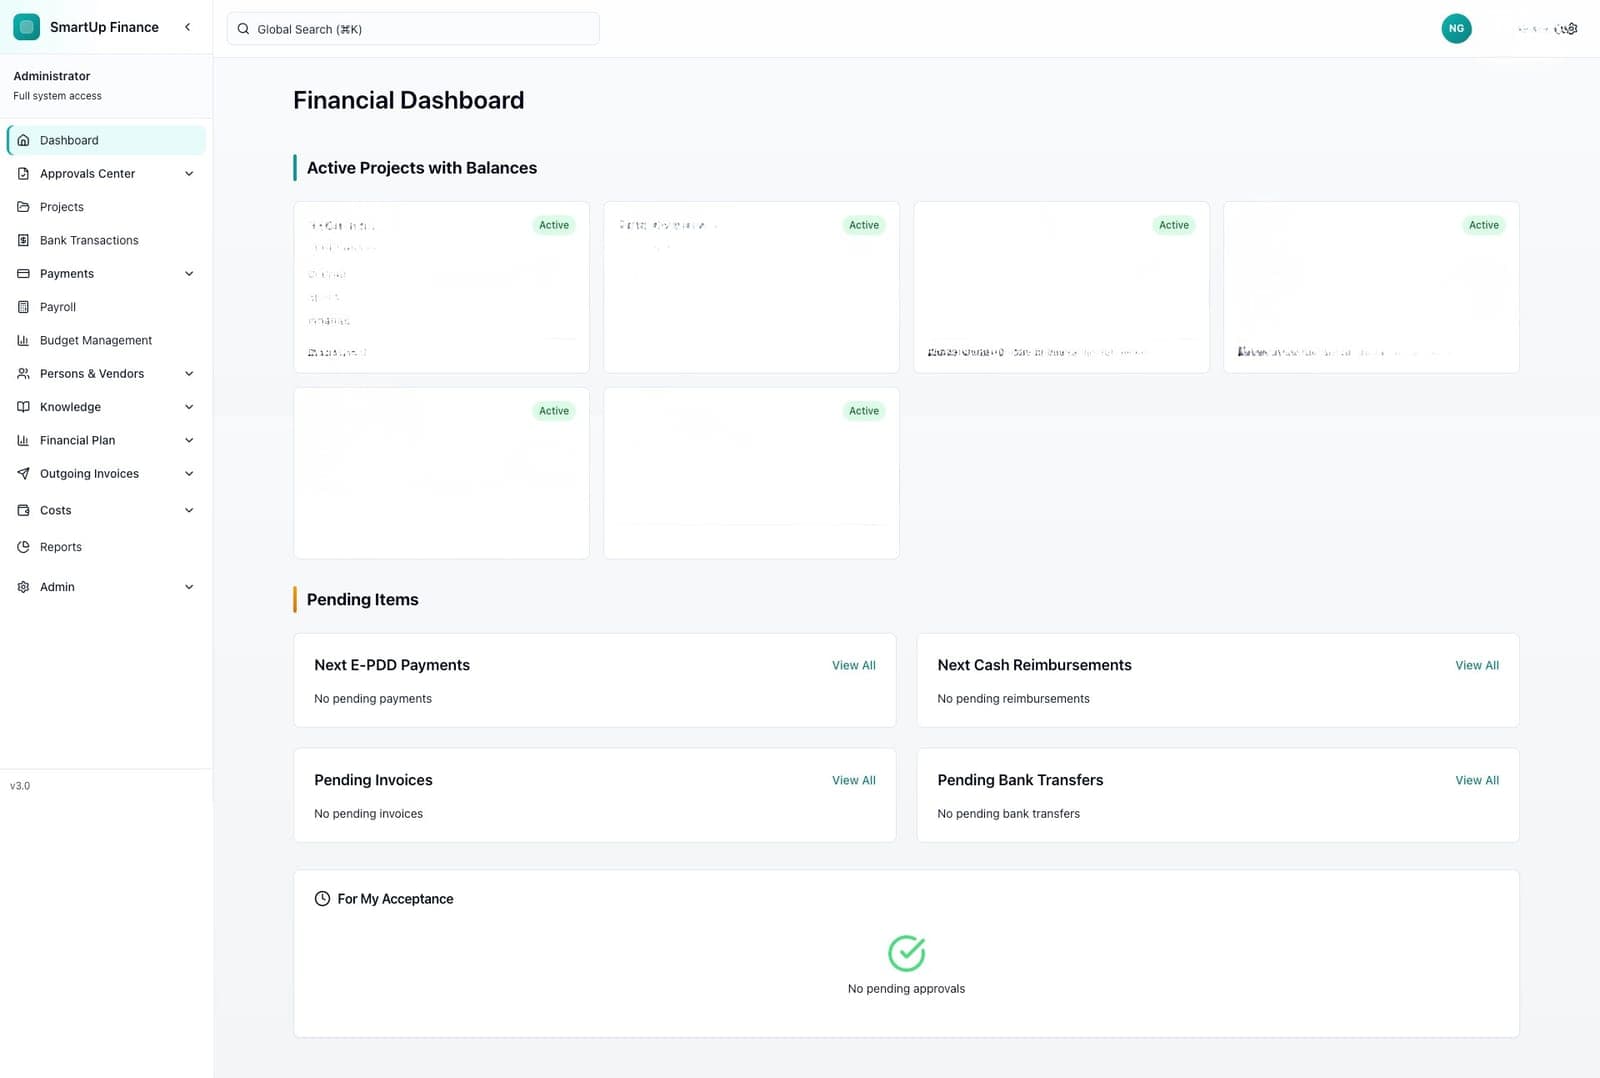Expand the Admin submenu chevron
The height and width of the screenshot is (1078, 1600).
point(189,587)
